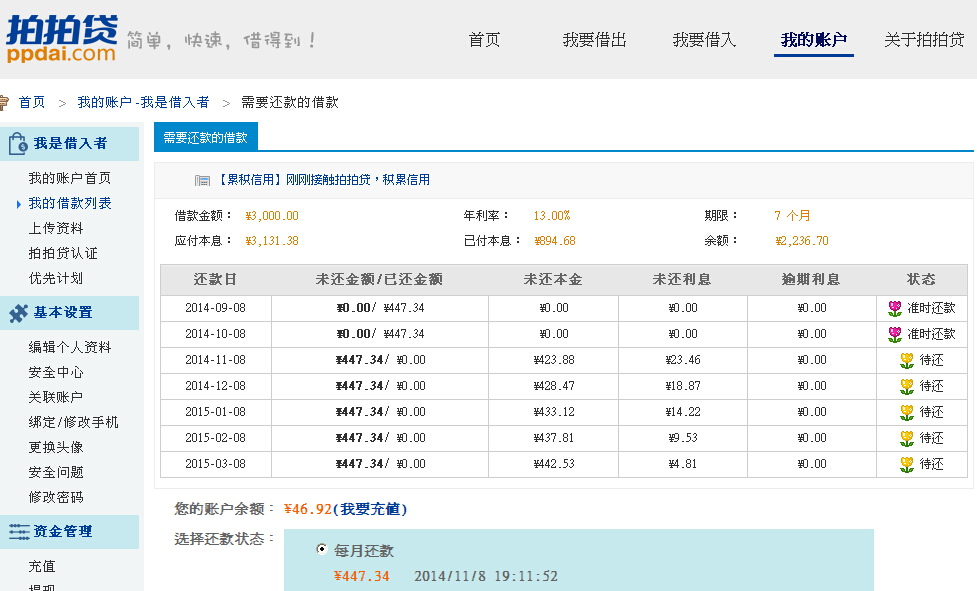Open the 我要借出 navigation menu
977x591 pixels.
594,40
